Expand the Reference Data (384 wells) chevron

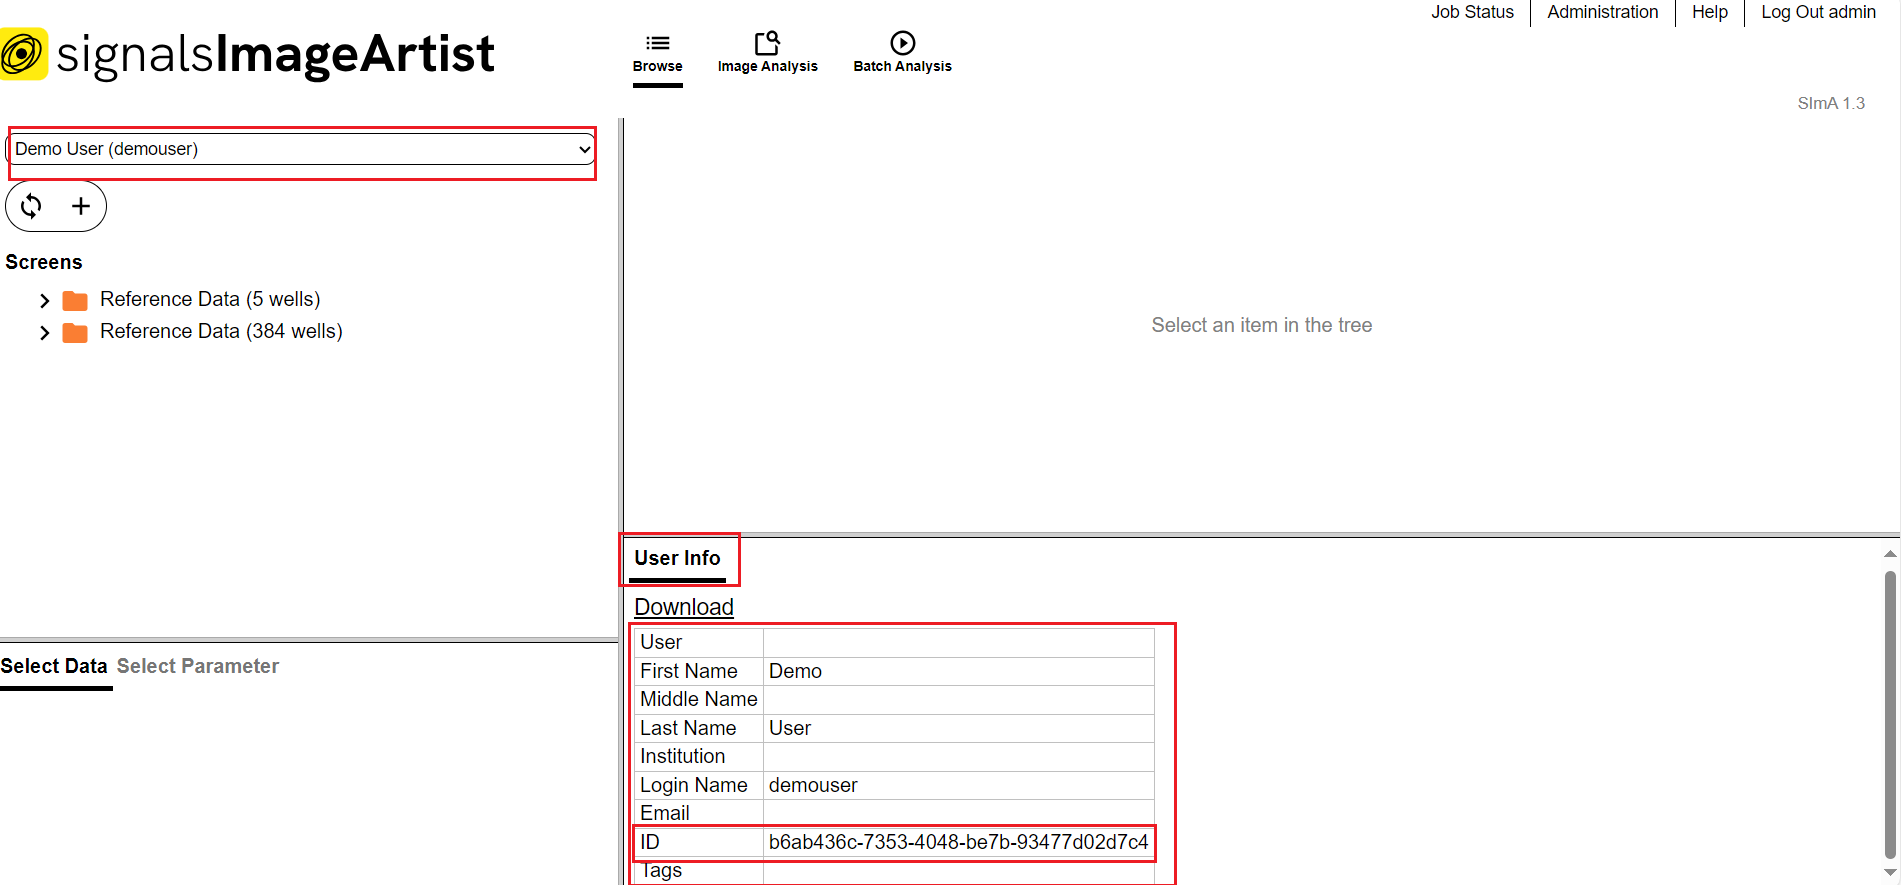44,332
